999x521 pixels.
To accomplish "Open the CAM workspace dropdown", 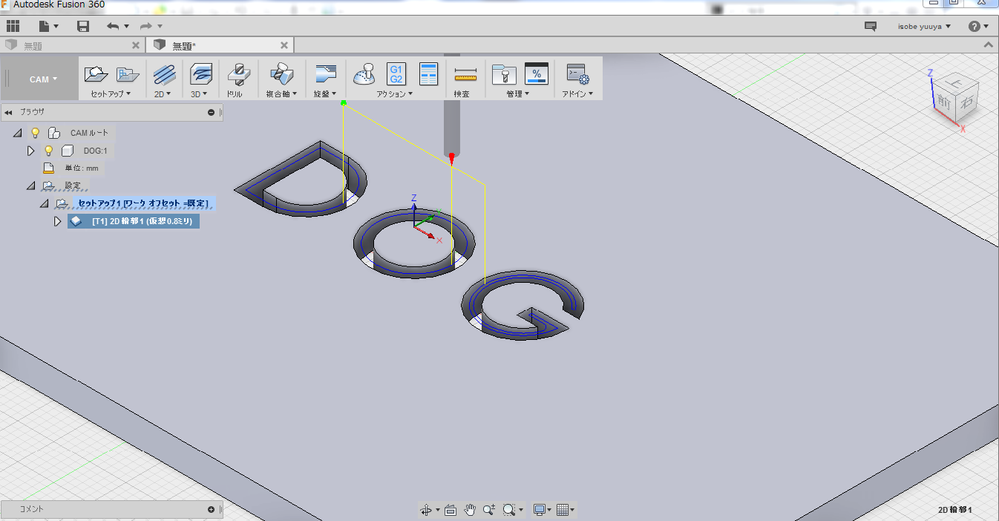I will [x=42, y=79].
